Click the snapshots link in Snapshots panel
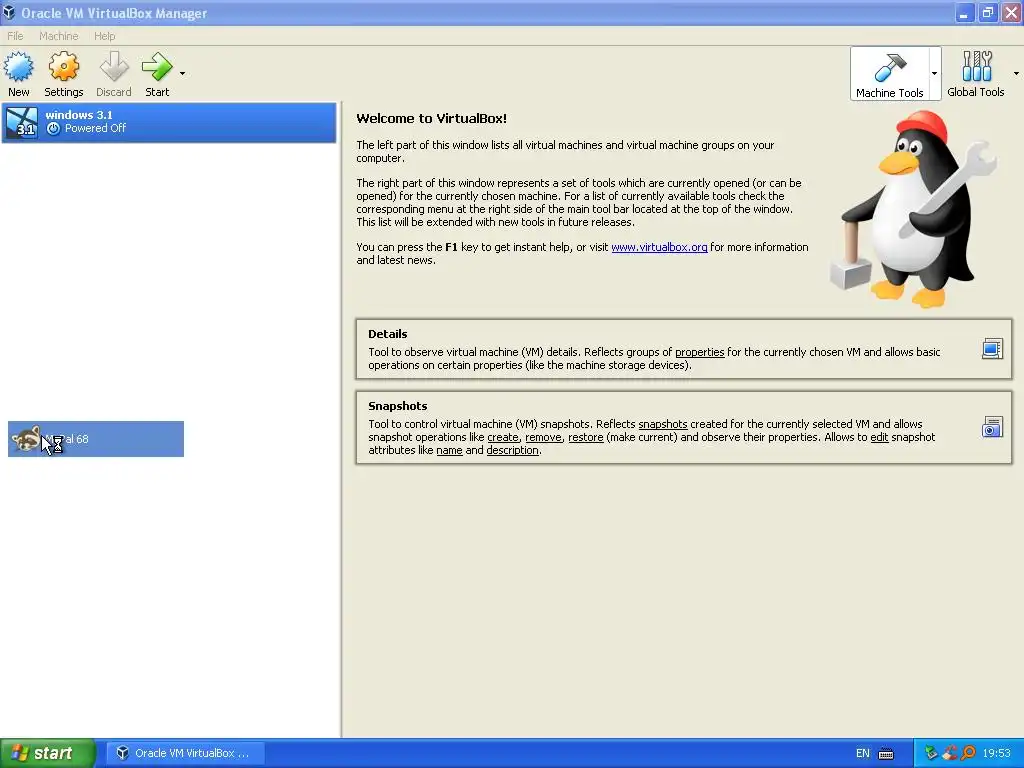The image size is (1024, 768). (663, 424)
